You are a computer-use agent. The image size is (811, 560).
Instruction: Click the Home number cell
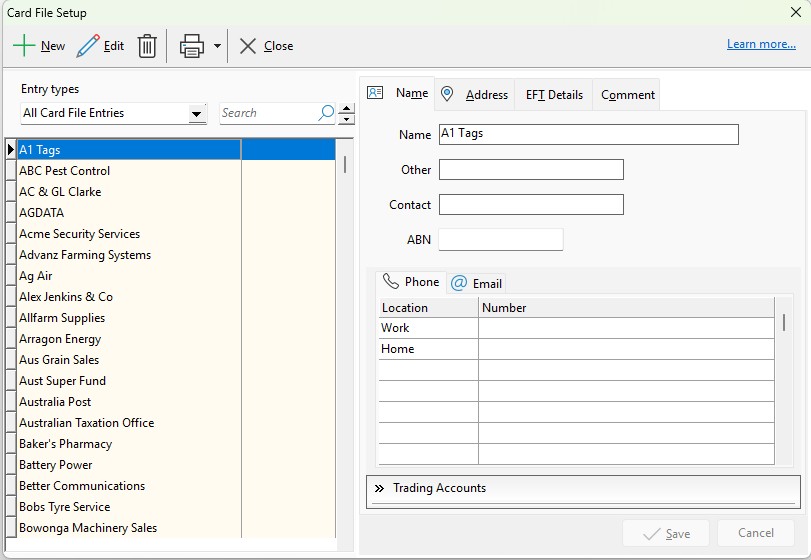(x=626, y=349)
